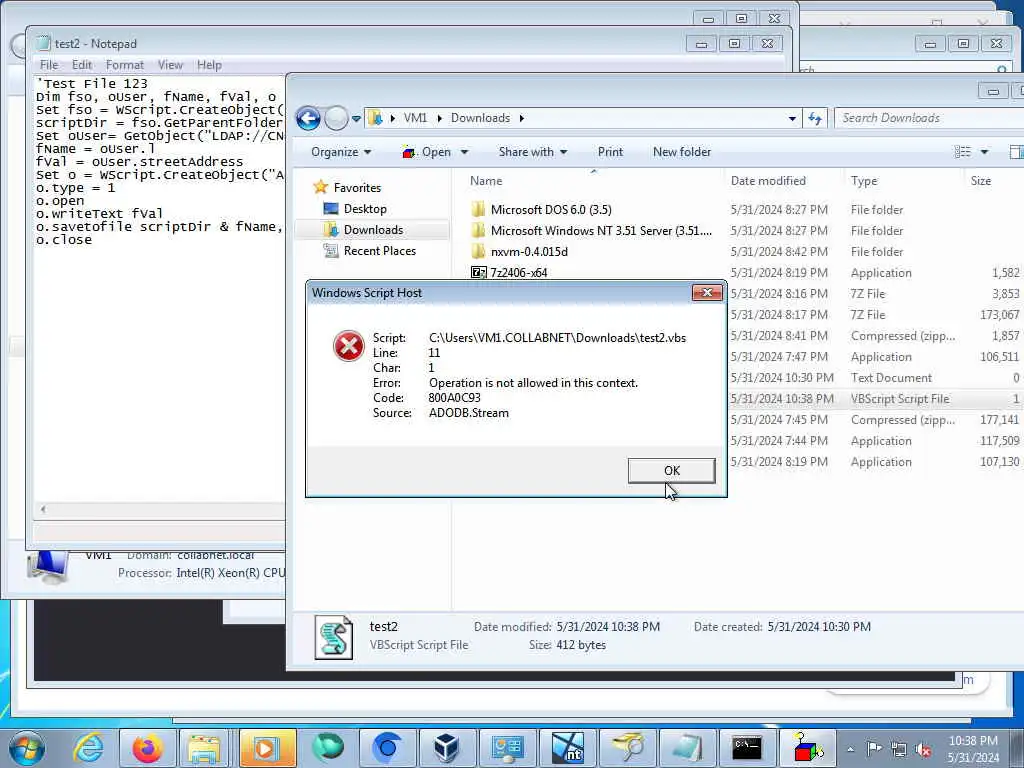Expand the arrow after Downloads breadcrumb
The height and width of the screenshot is (768, 1024).
[x=522, y=119]
